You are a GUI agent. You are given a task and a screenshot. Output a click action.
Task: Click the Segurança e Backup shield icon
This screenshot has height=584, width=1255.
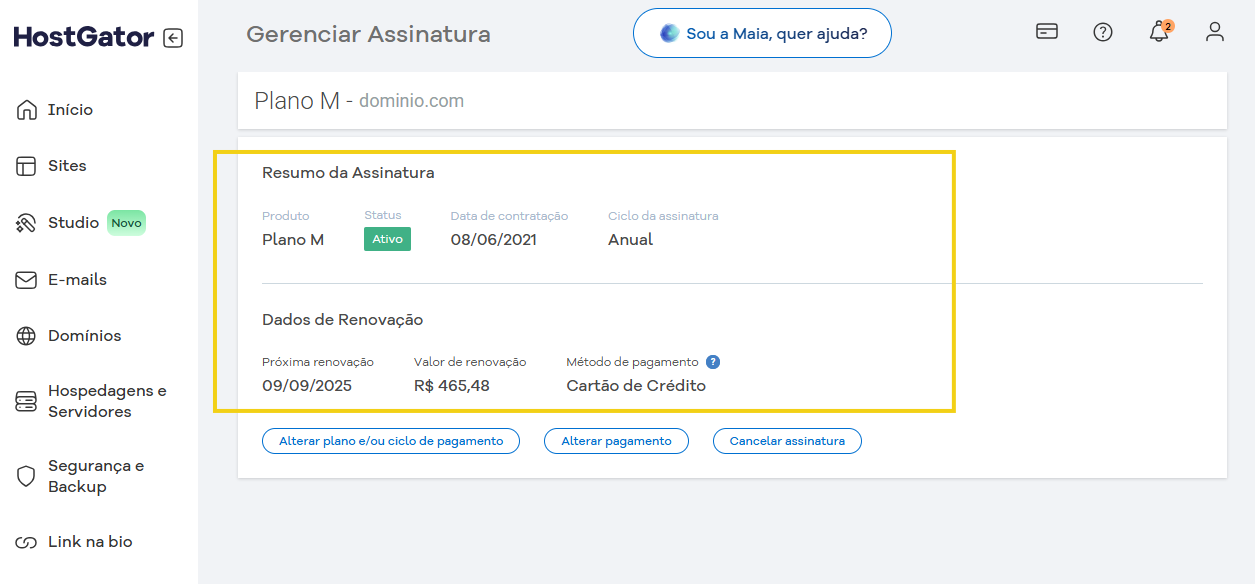pos(26,476)
